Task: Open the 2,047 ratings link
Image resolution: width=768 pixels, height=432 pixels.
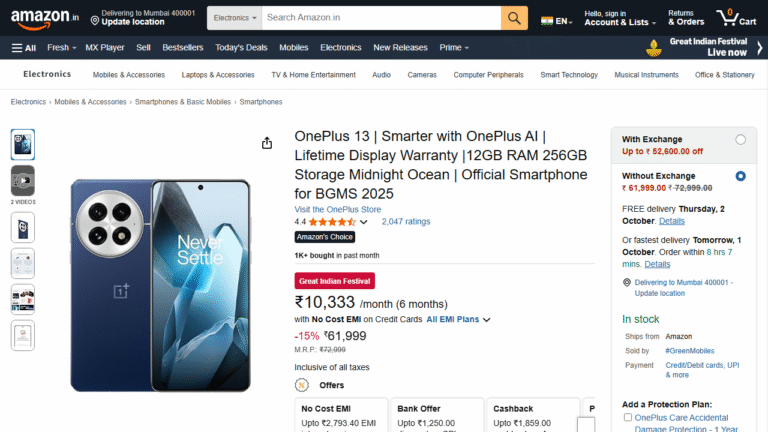Action: coord(406,222)
